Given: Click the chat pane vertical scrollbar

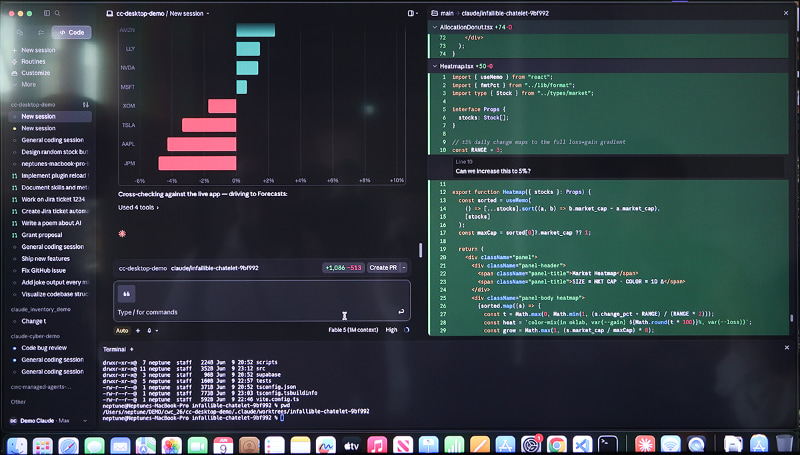Looking at the screenshot, I should click(420, 250).
